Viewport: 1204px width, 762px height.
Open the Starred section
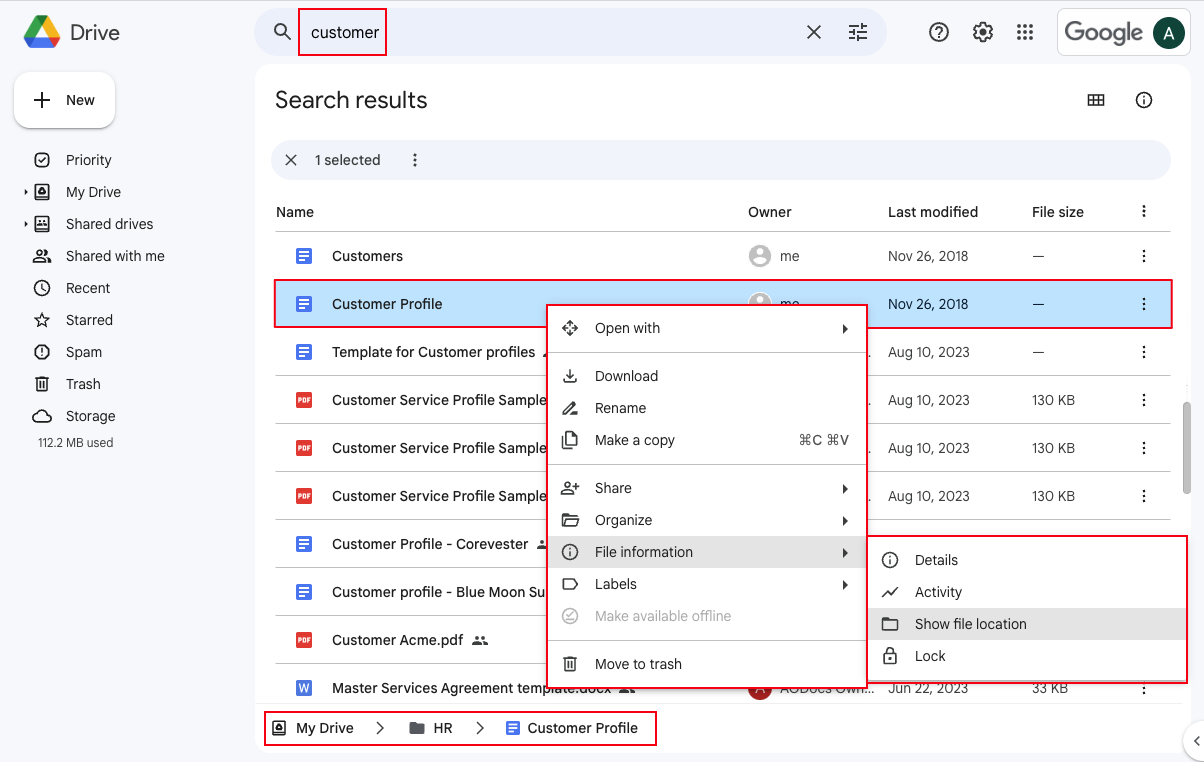point(89,320)
